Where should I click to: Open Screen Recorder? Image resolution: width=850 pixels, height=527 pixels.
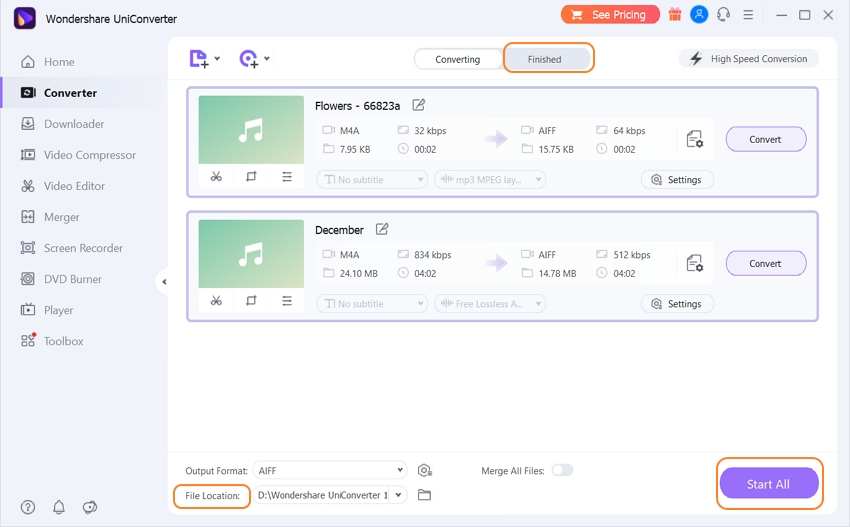click(x=72, y=248)
